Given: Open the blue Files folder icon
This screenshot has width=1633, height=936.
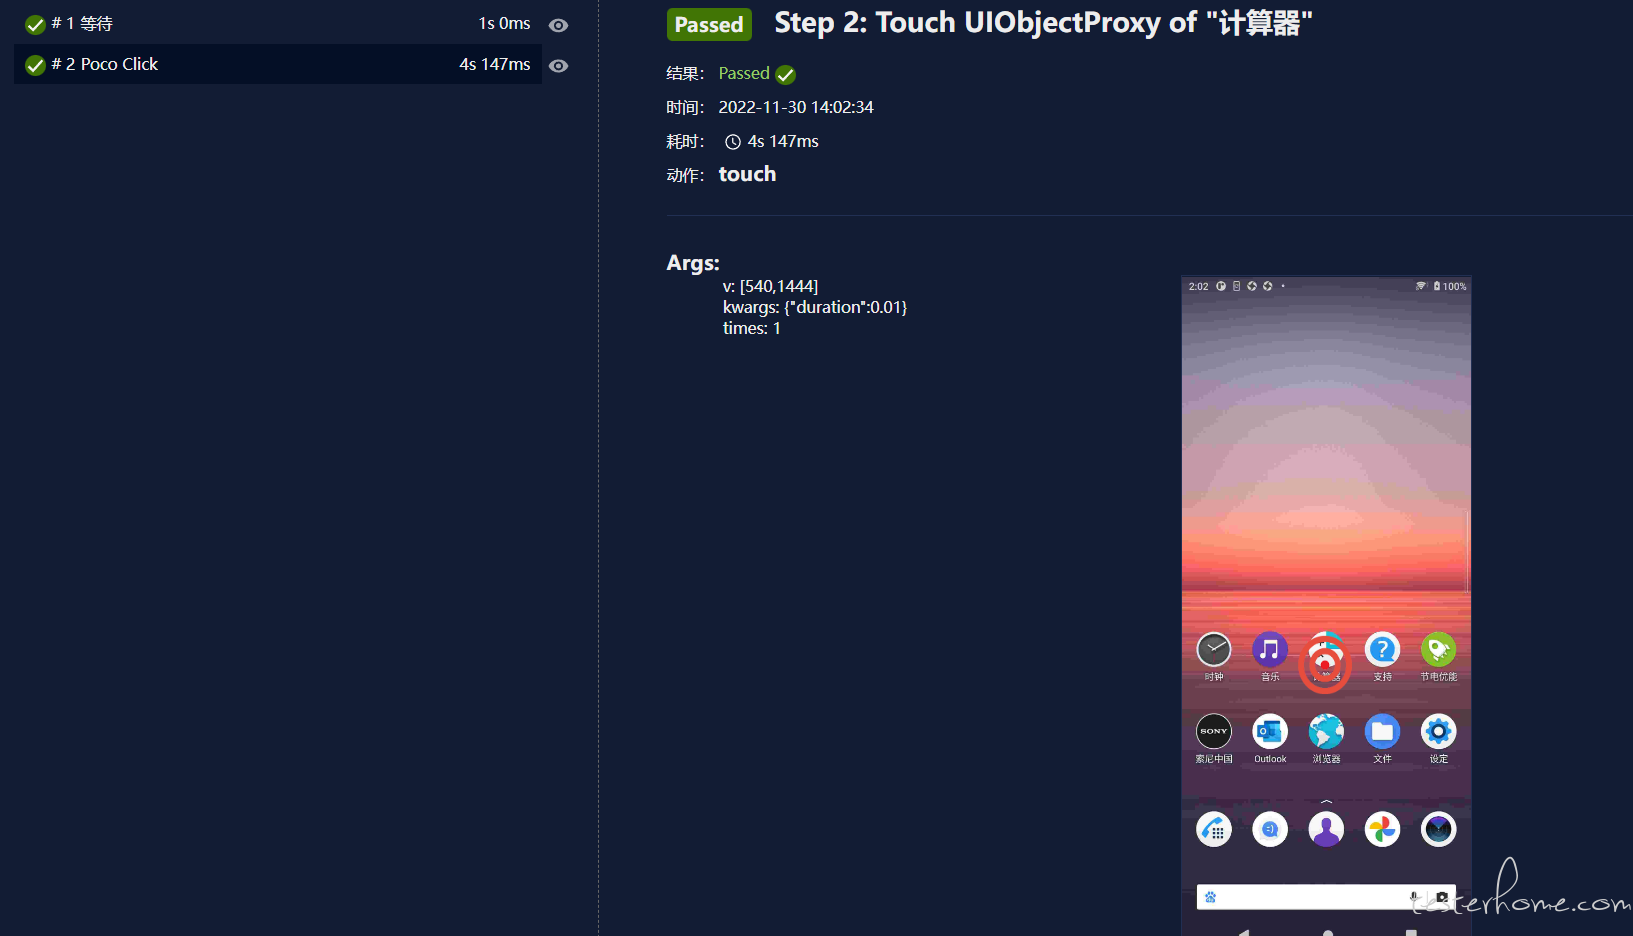Looking at the screenshot, I should pyautogui.click(x=1382, y=732).
